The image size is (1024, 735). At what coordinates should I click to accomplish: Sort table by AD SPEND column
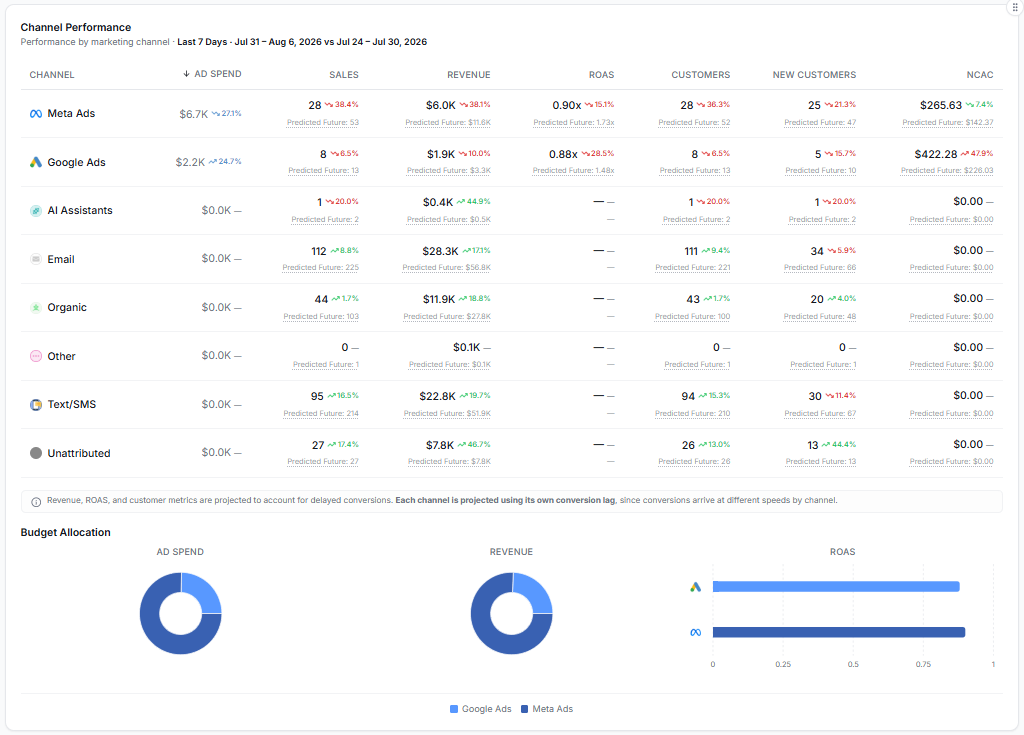212,74
